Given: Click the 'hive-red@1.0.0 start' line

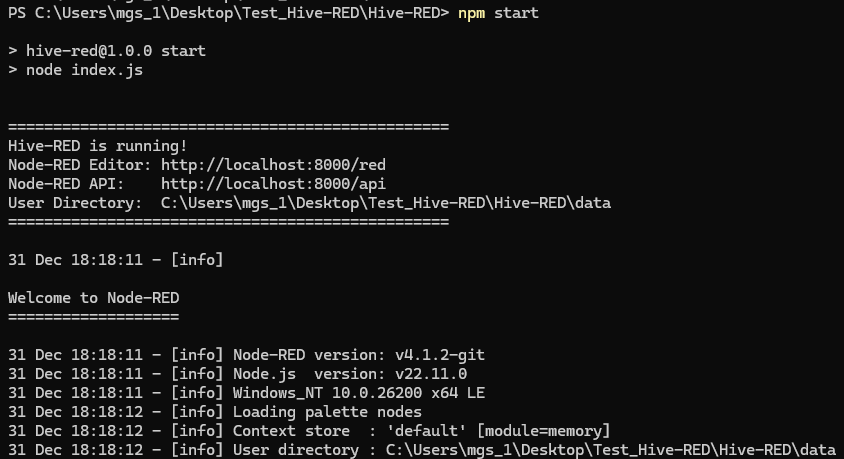Looking at the screenshot, I should click(x=115, y=51).
